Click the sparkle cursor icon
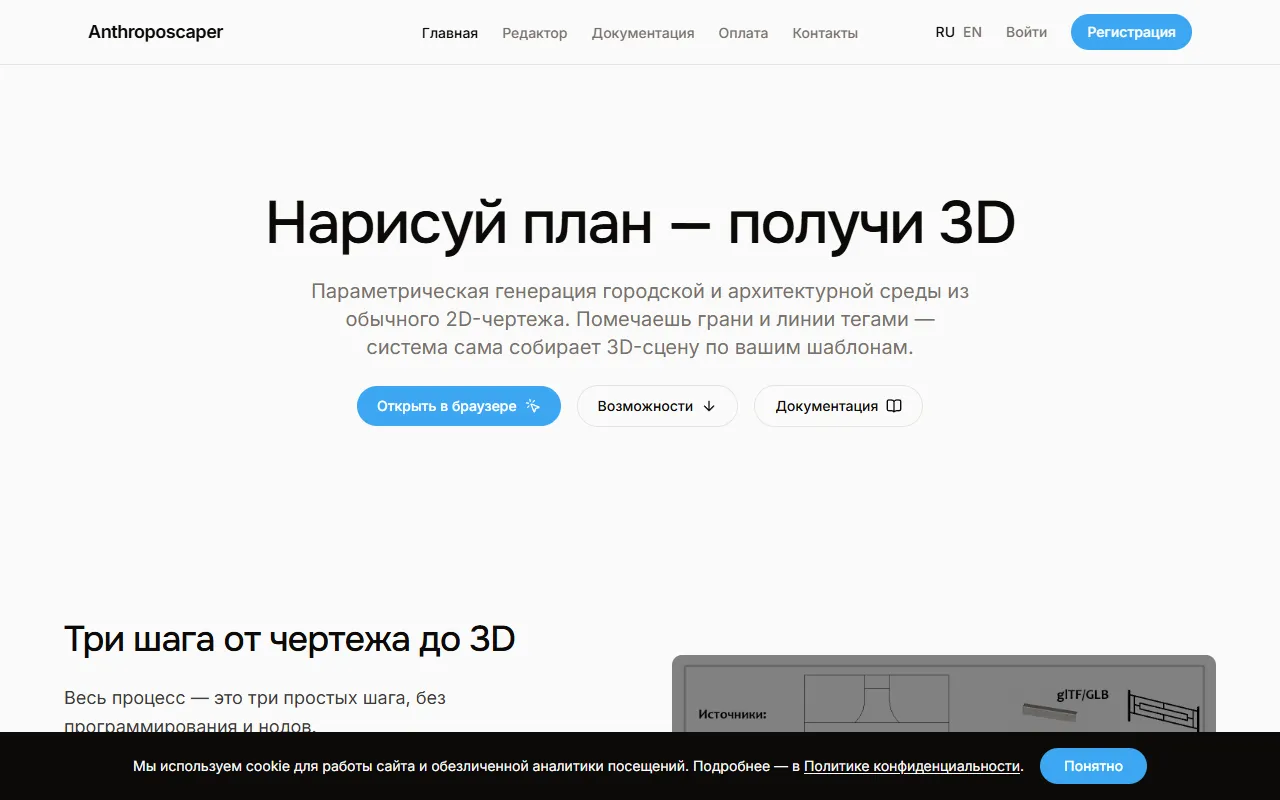 coord(532,406)
